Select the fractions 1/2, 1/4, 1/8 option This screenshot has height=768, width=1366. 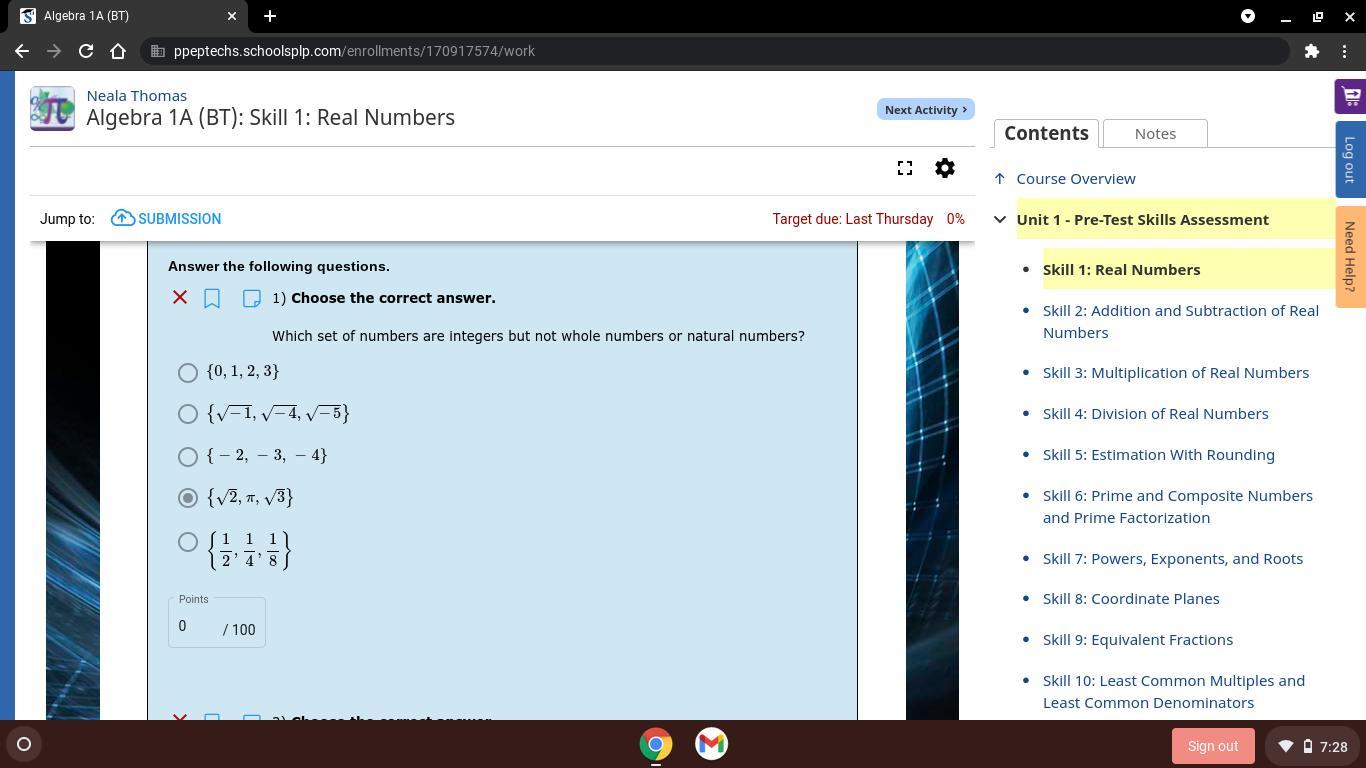(187, 542)
